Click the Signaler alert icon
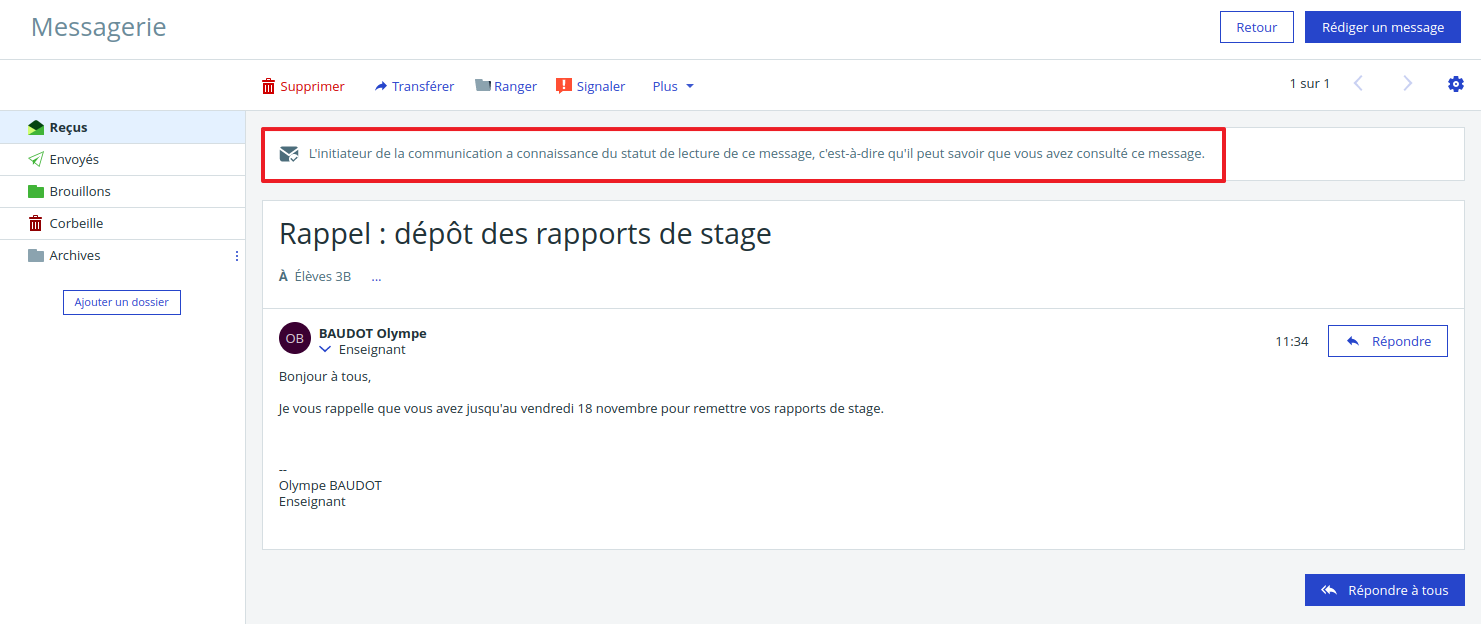This screenshot has width=1481, height=624. [x=564, y=86]
